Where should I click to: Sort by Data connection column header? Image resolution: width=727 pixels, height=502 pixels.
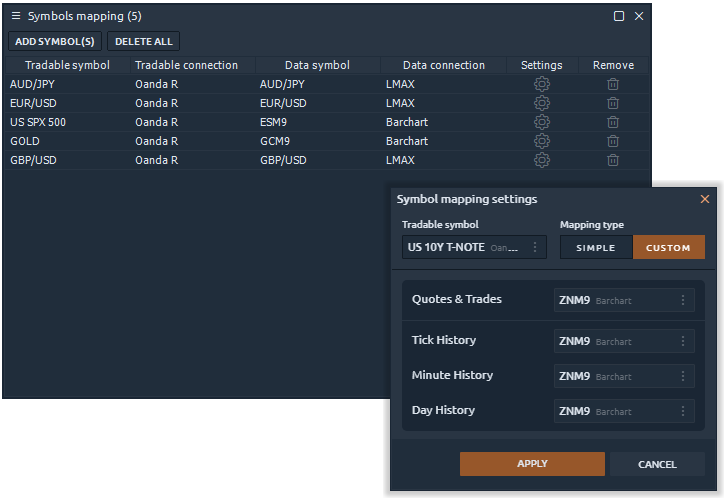click(444, 65)
